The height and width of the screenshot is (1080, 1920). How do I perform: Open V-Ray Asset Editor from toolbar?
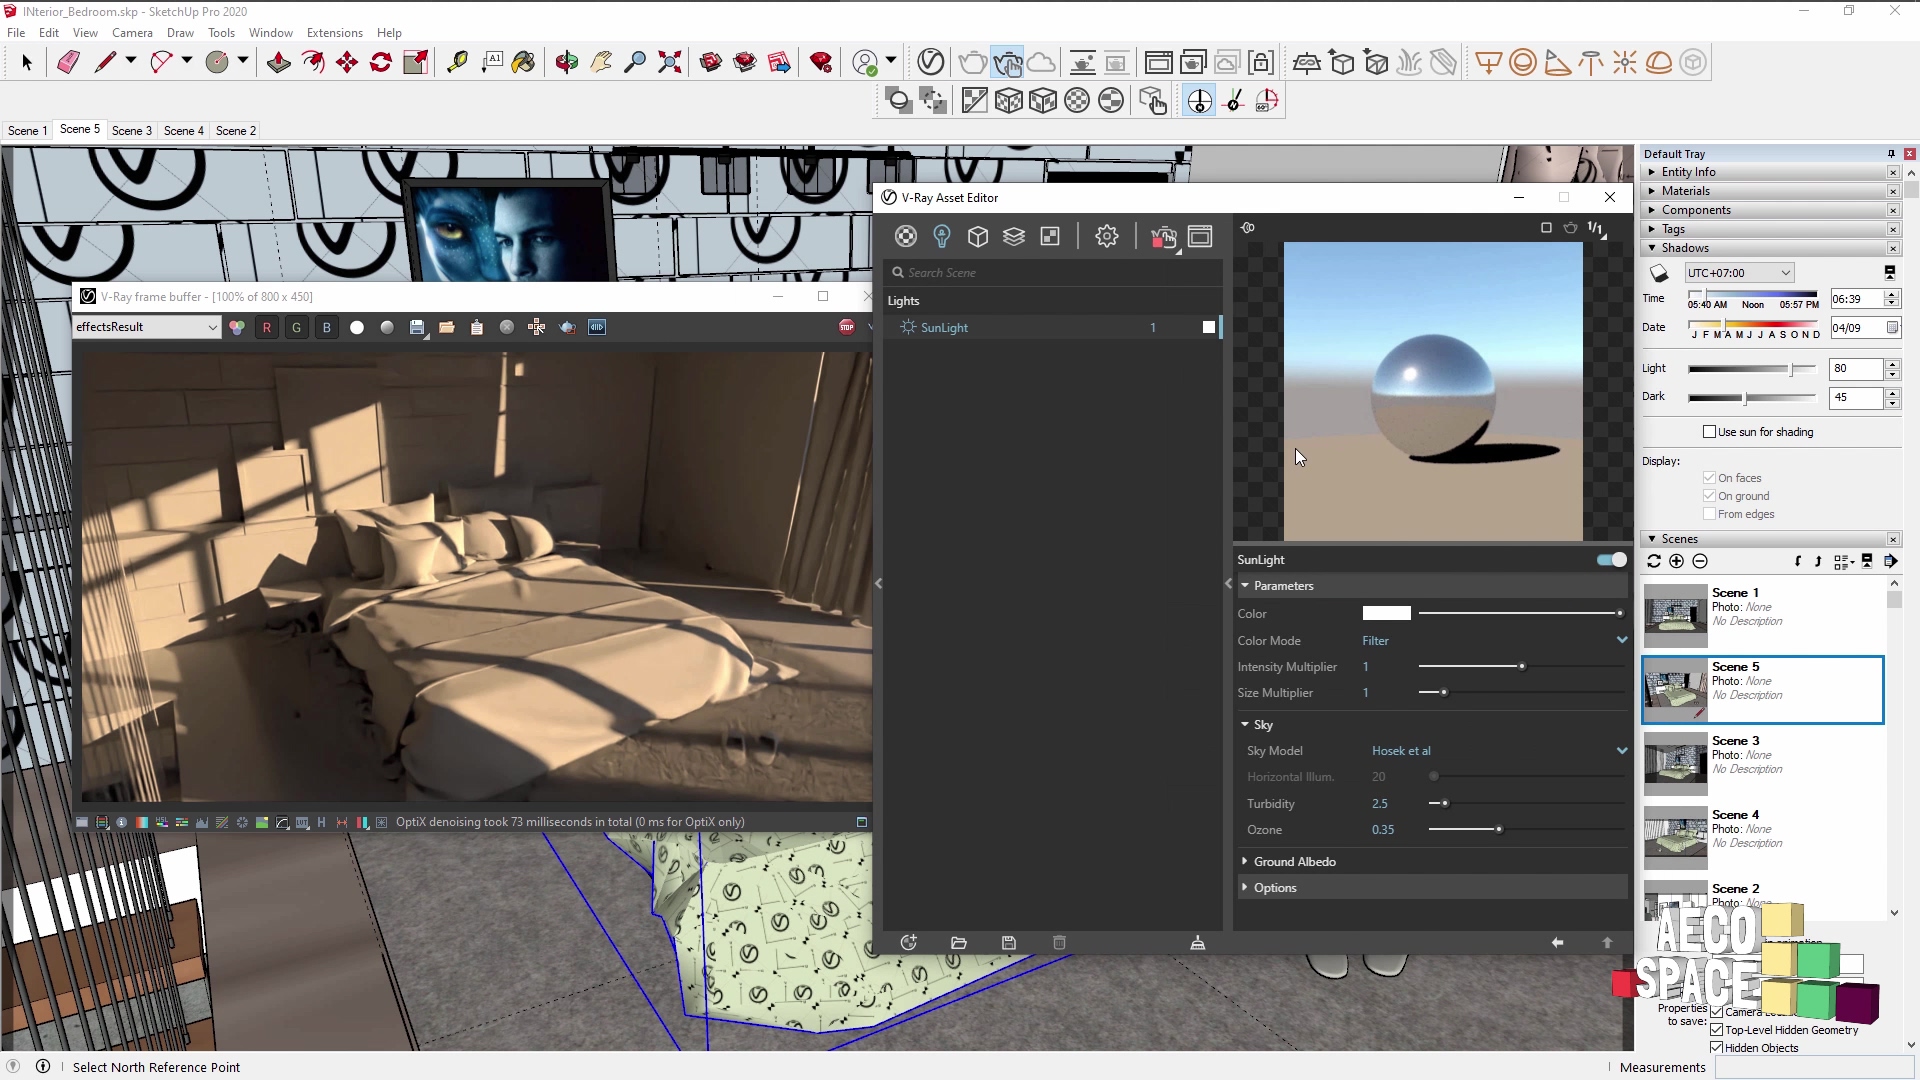tap(931, 62)
